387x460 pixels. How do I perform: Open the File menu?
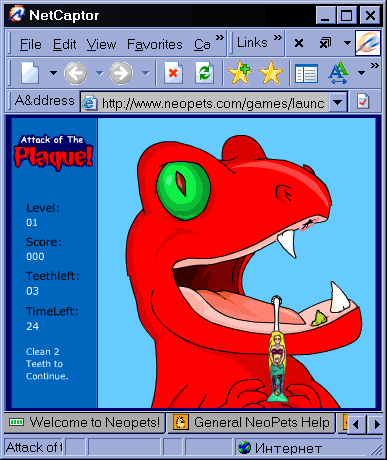[31, 44]
